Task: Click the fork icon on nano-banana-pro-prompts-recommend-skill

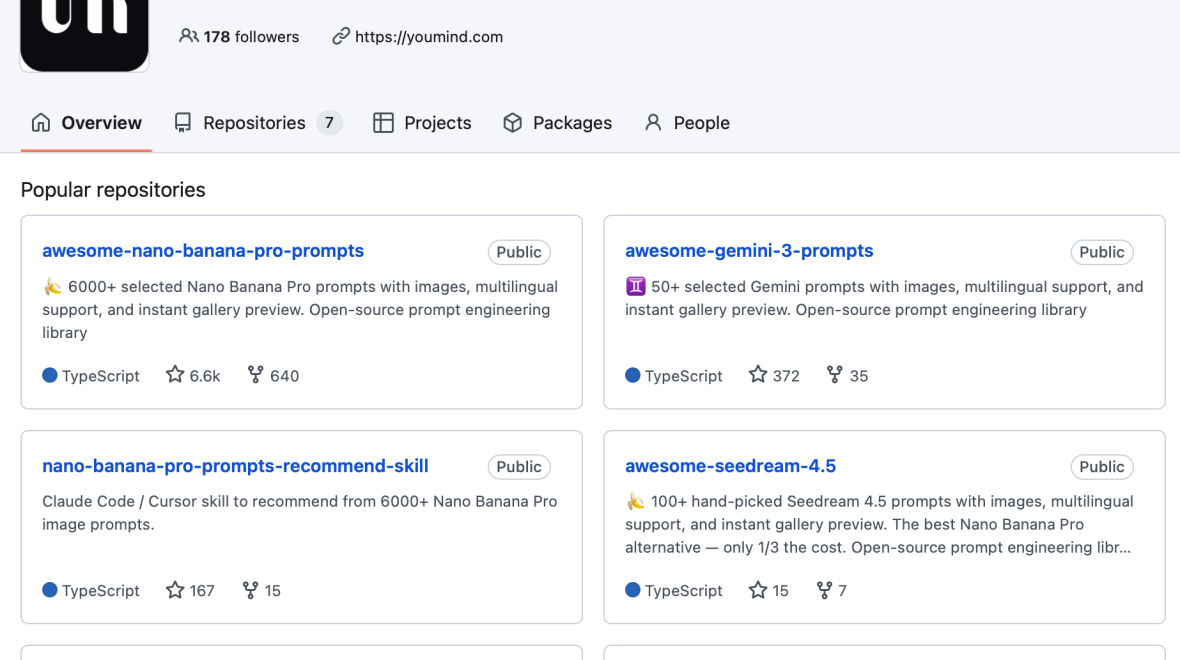Action: pos(251,590)
